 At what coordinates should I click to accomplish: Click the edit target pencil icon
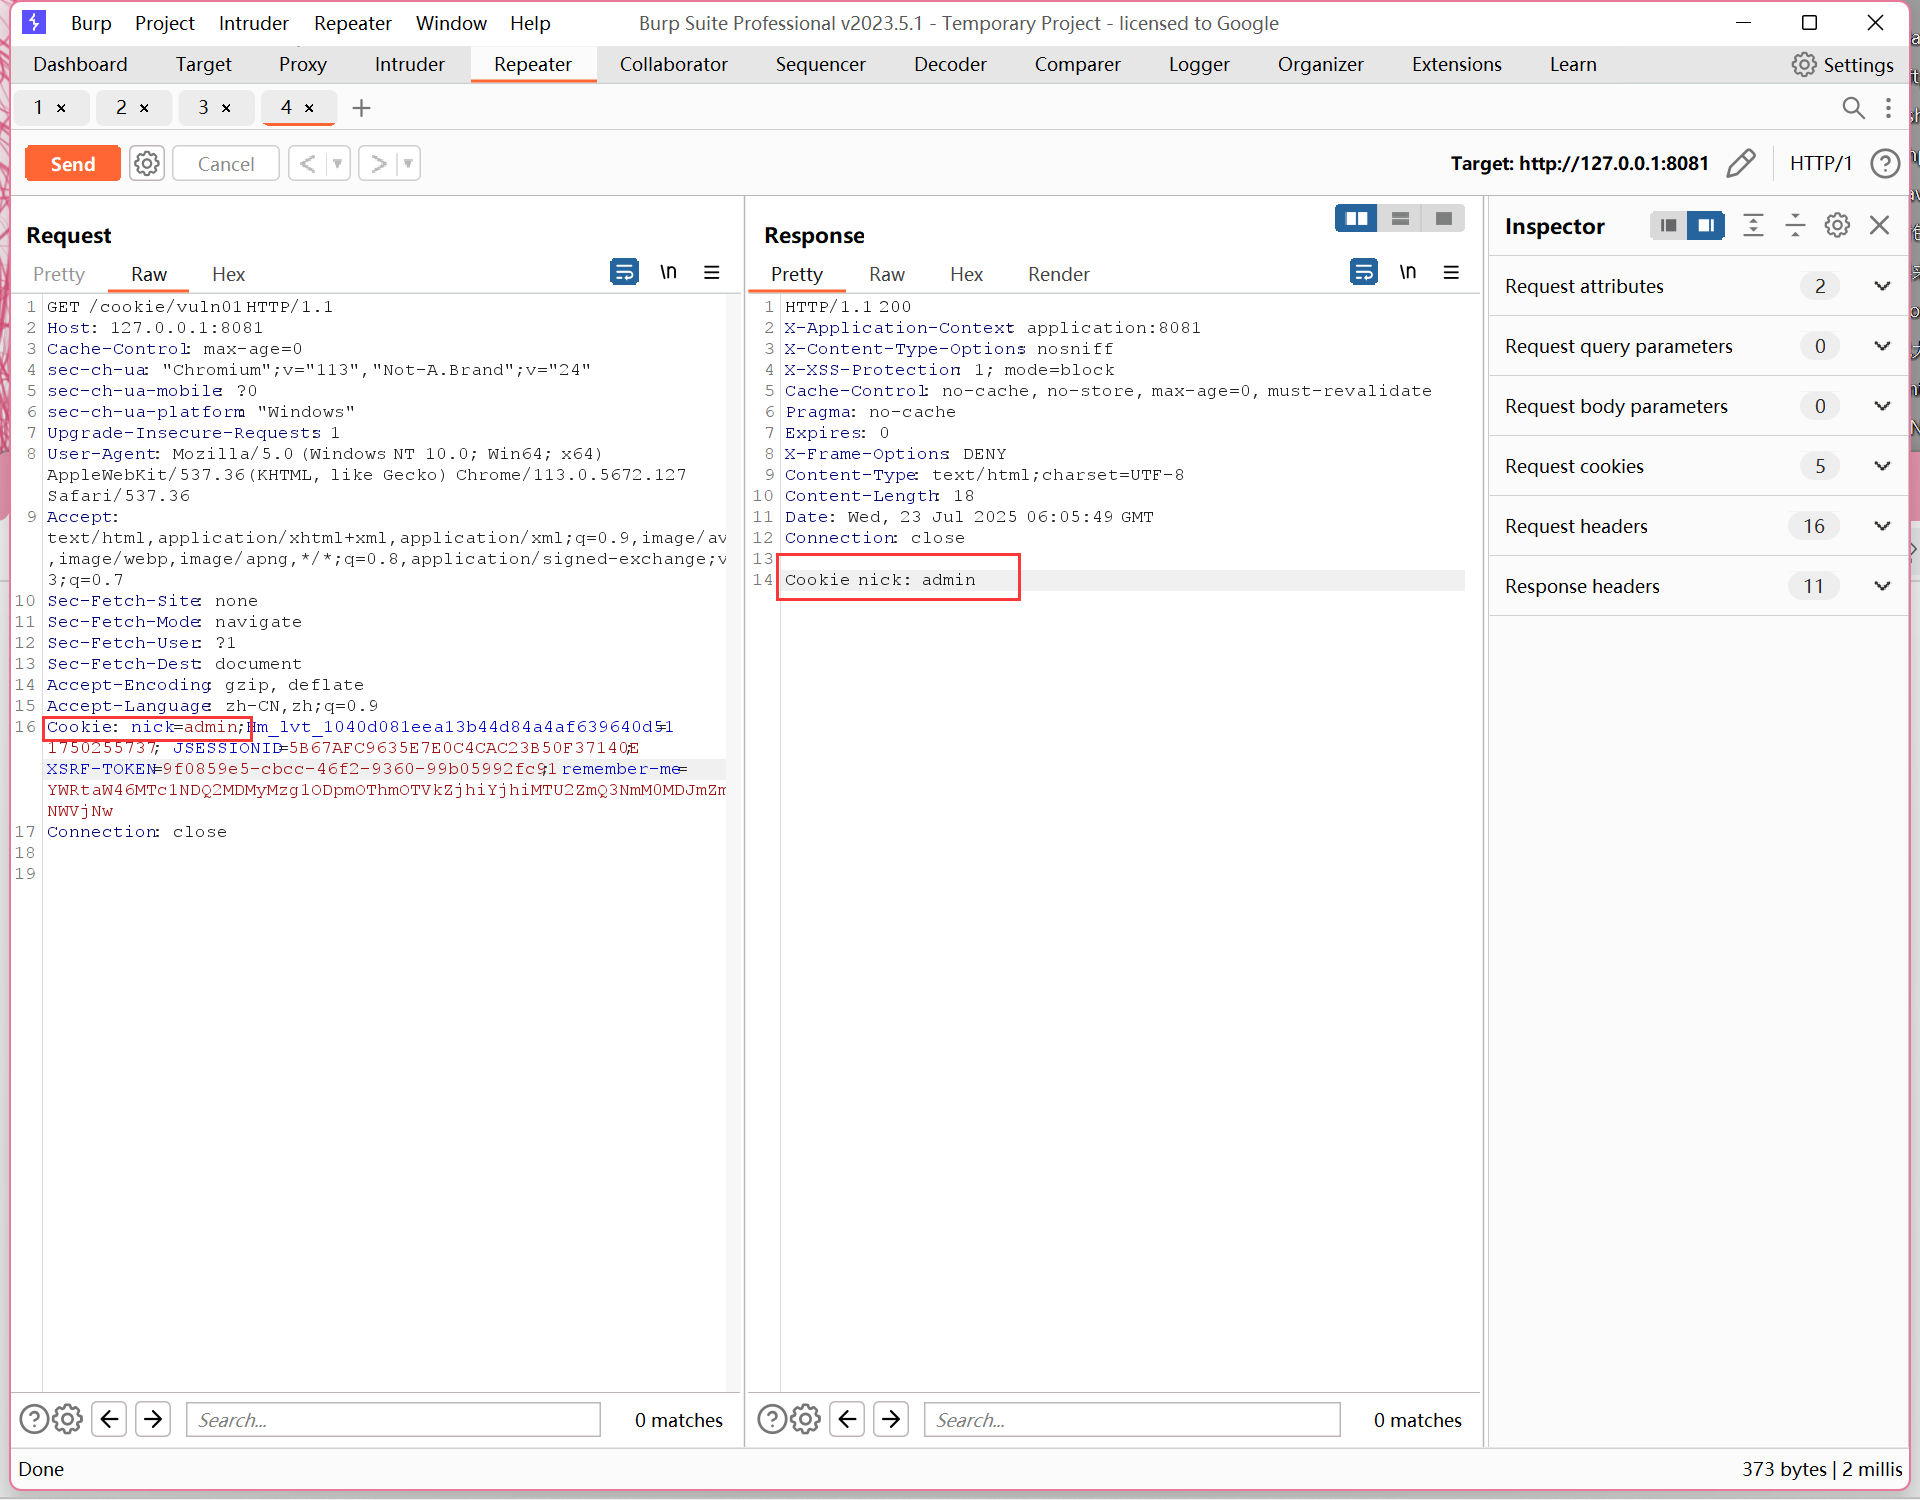click(x=1741, y=163)
